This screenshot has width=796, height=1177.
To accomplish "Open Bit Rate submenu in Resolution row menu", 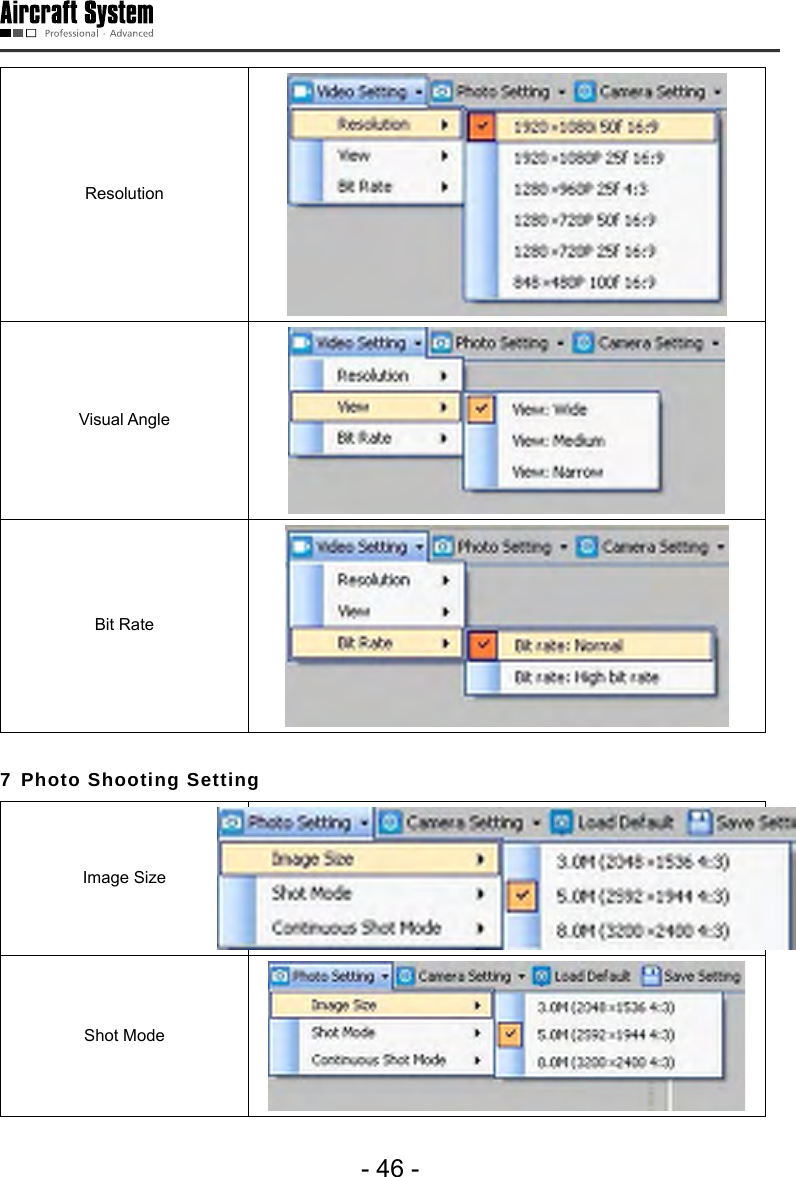I will [375, 186].
